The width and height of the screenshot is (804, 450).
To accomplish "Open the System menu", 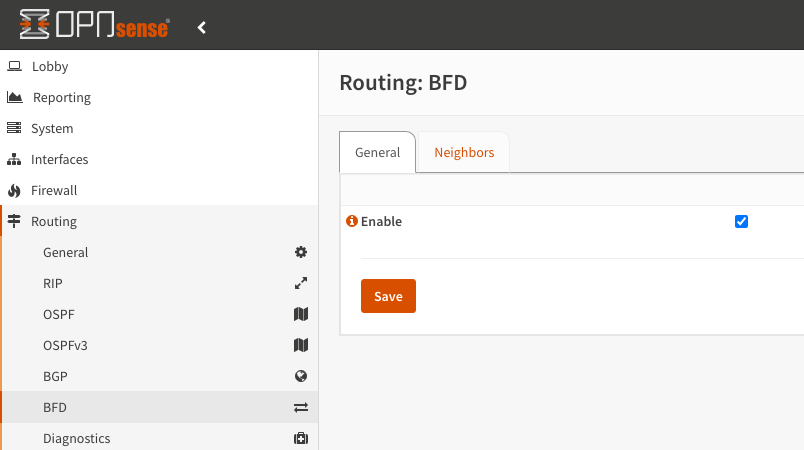I will [x=52, y=129].
